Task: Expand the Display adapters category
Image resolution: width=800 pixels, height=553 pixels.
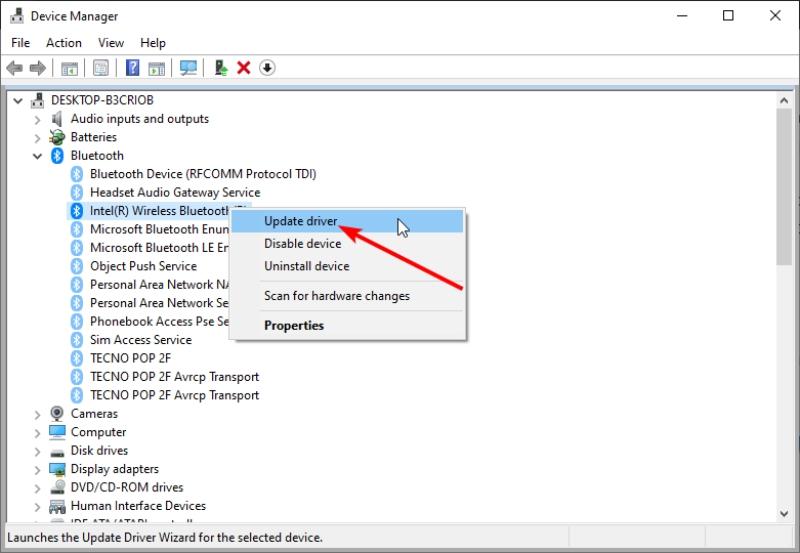Action: 37,470
